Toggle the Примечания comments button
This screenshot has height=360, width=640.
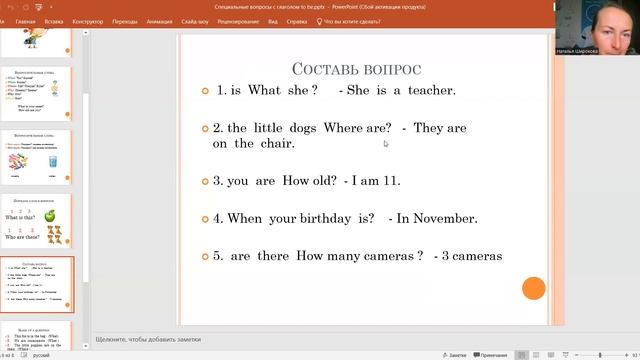coord(490,355)
